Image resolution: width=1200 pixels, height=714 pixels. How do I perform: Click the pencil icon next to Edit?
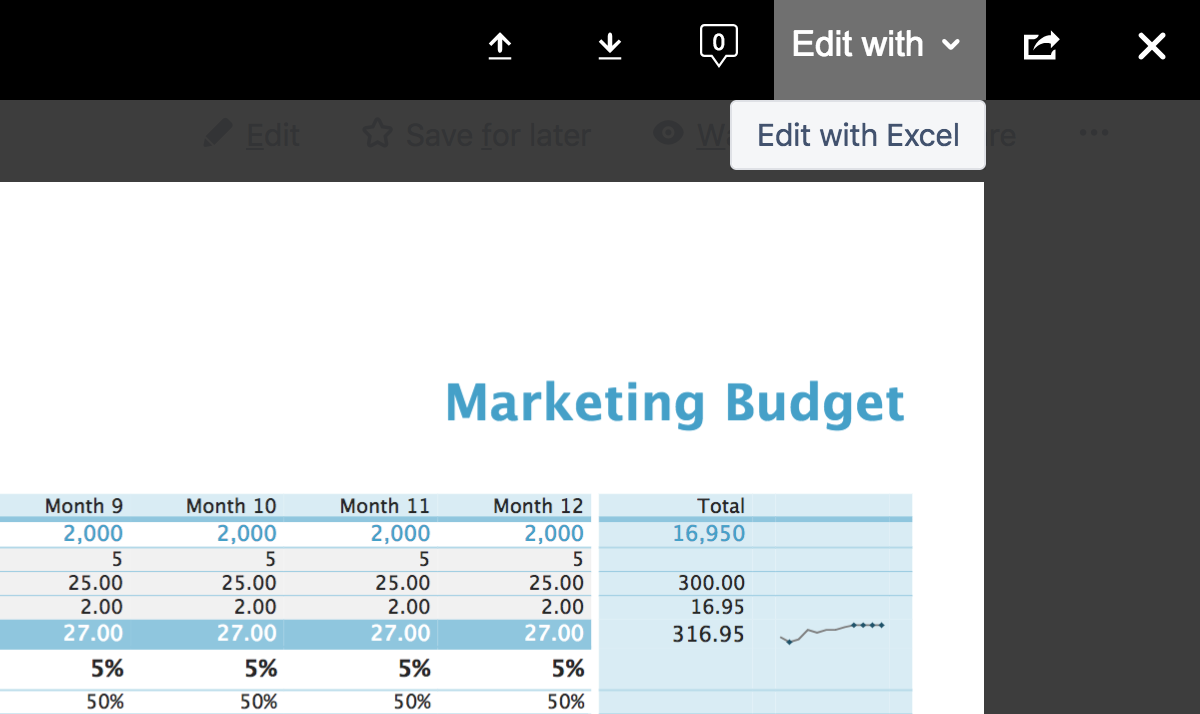pyautogui.click(x=217, y=134)
